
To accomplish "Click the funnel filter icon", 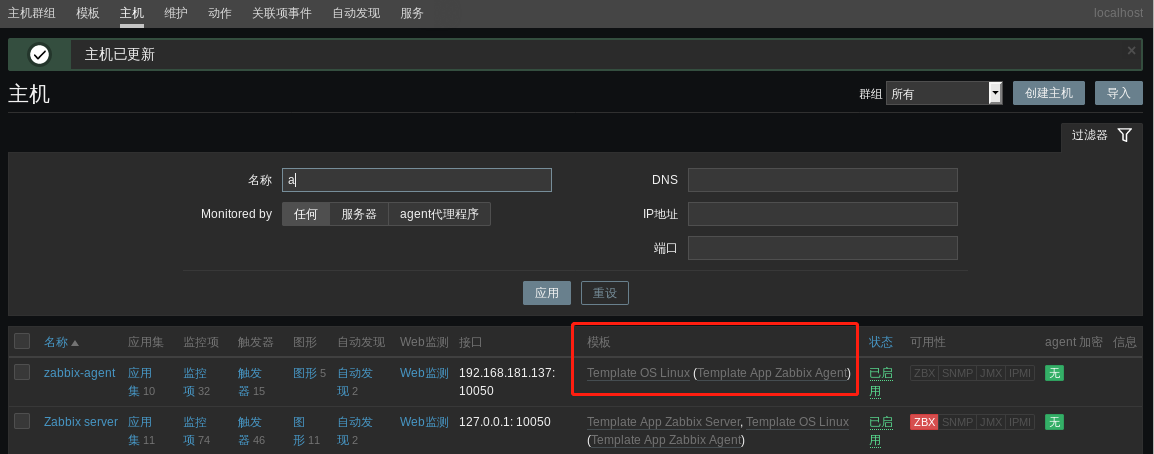I will pos(1124,135).
